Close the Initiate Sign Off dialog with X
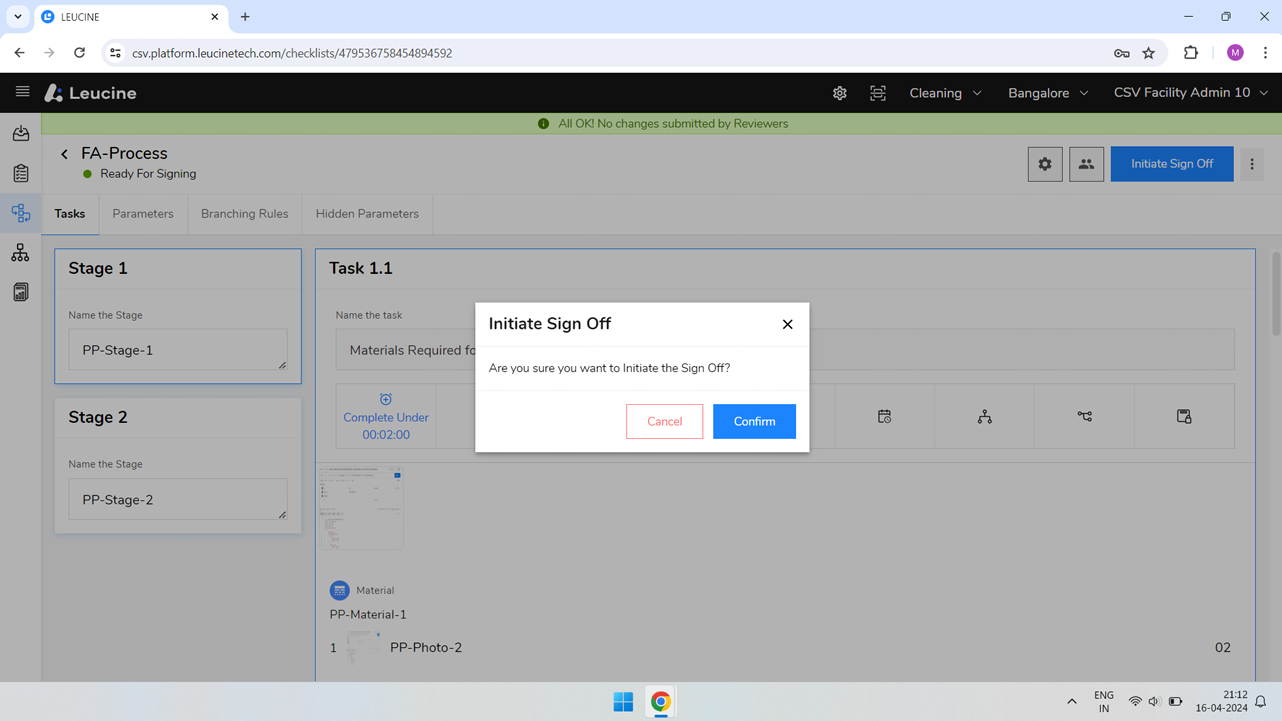Image resolution: width=1282 pixels, height=721 pixels. click(x=787, y=324)
